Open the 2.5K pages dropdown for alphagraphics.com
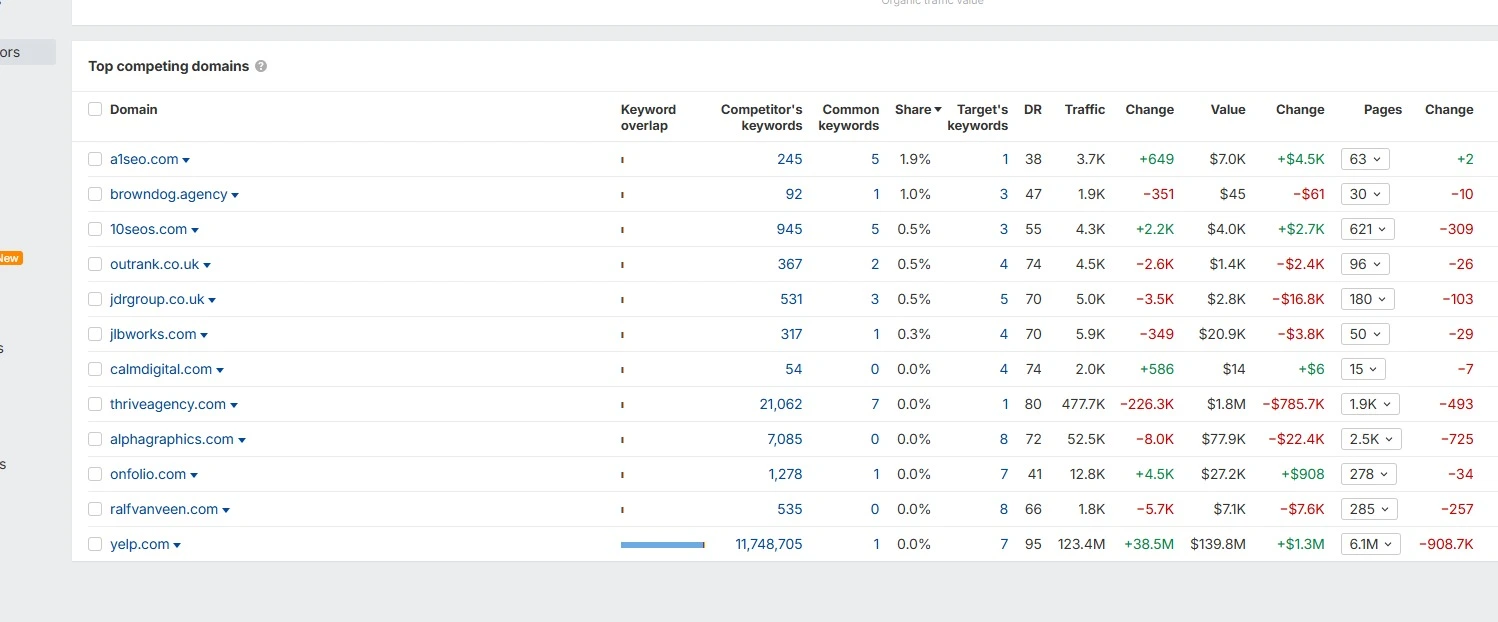The image size is (1498, 622). 1371,439
